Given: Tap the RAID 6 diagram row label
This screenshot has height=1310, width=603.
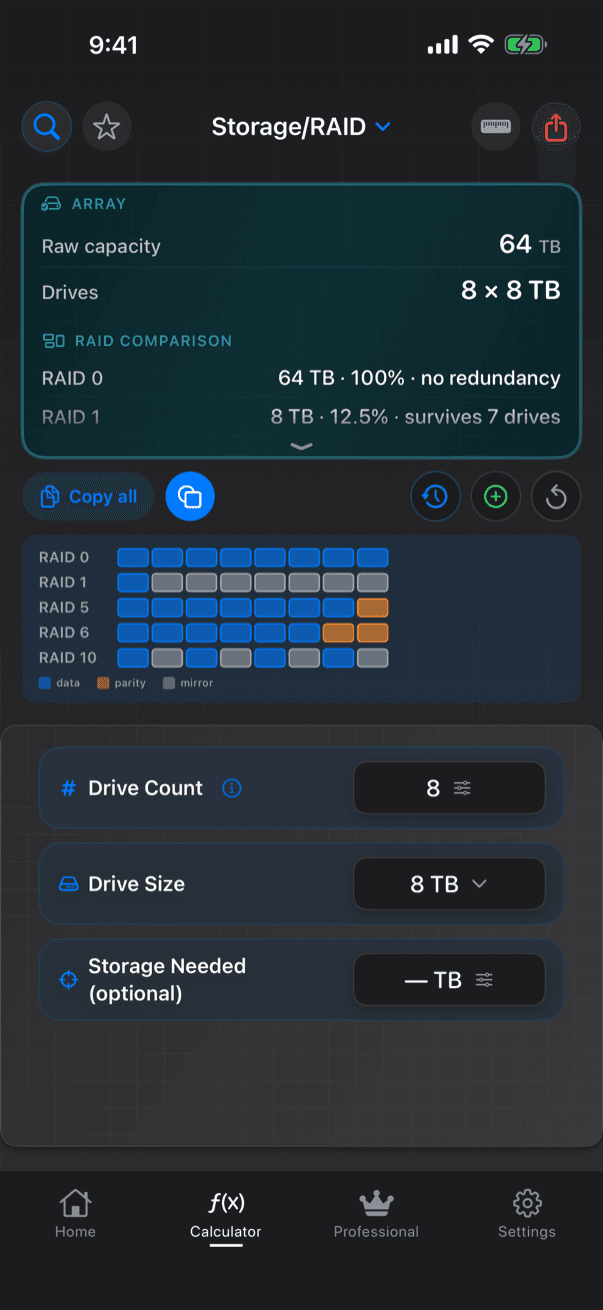Looking at the screenshot, I should 64,632.
